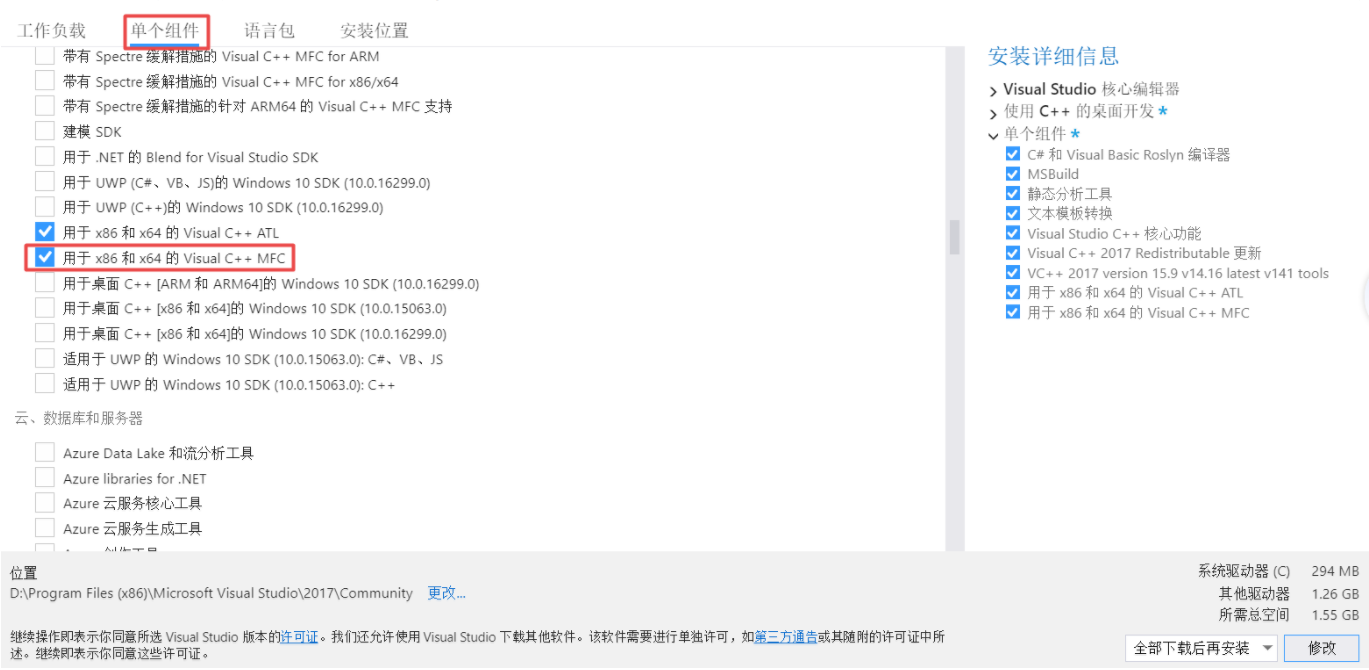Enable the 建模 SDK checkbox

coord(45,131)
